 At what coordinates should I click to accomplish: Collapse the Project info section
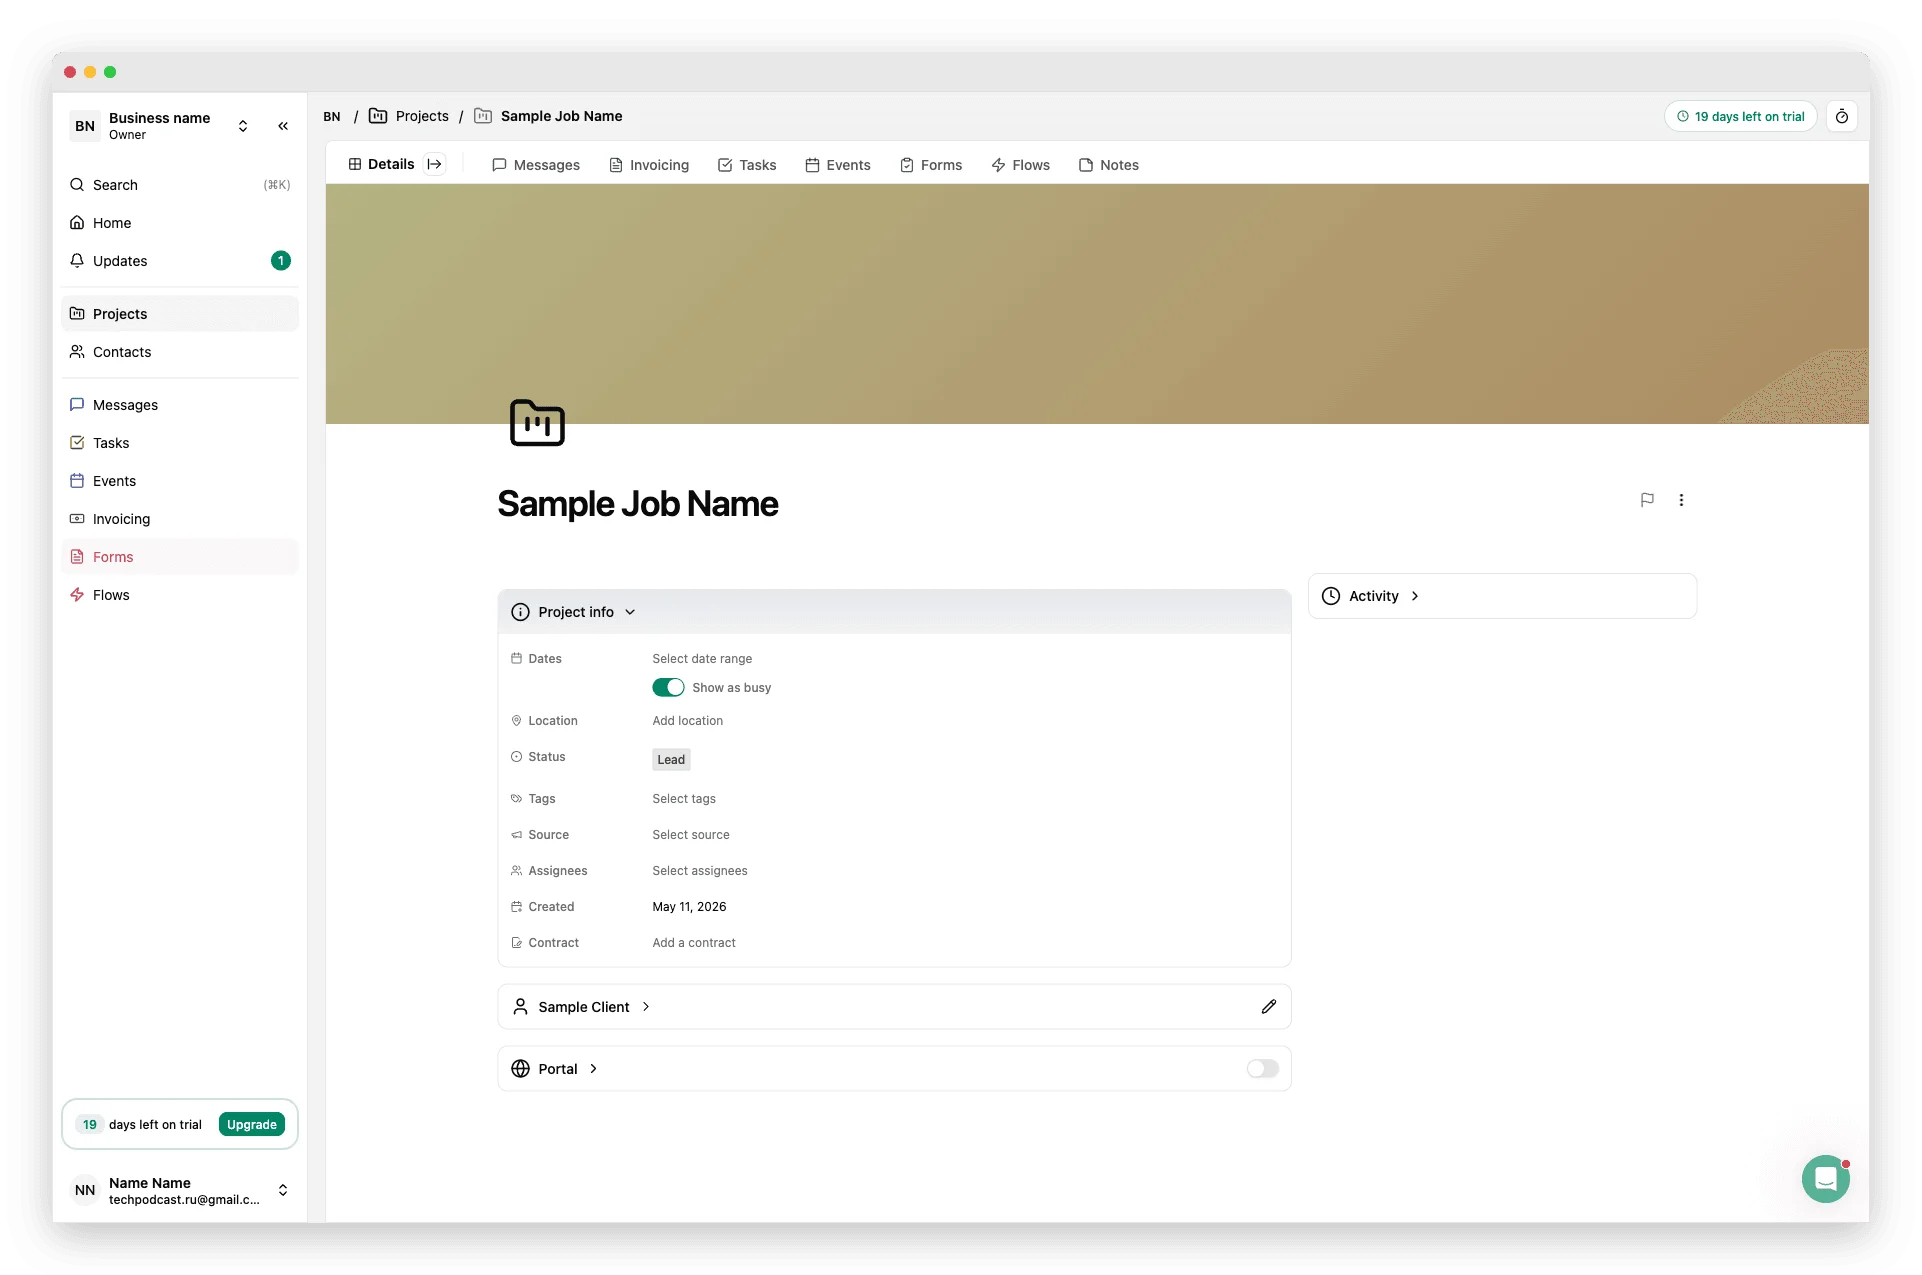[630, 612]
